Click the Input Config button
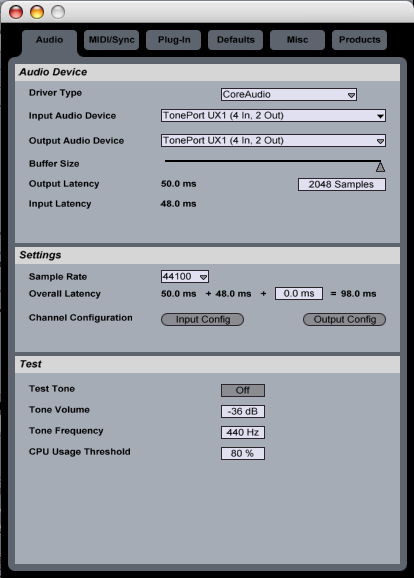 [202, 320]
